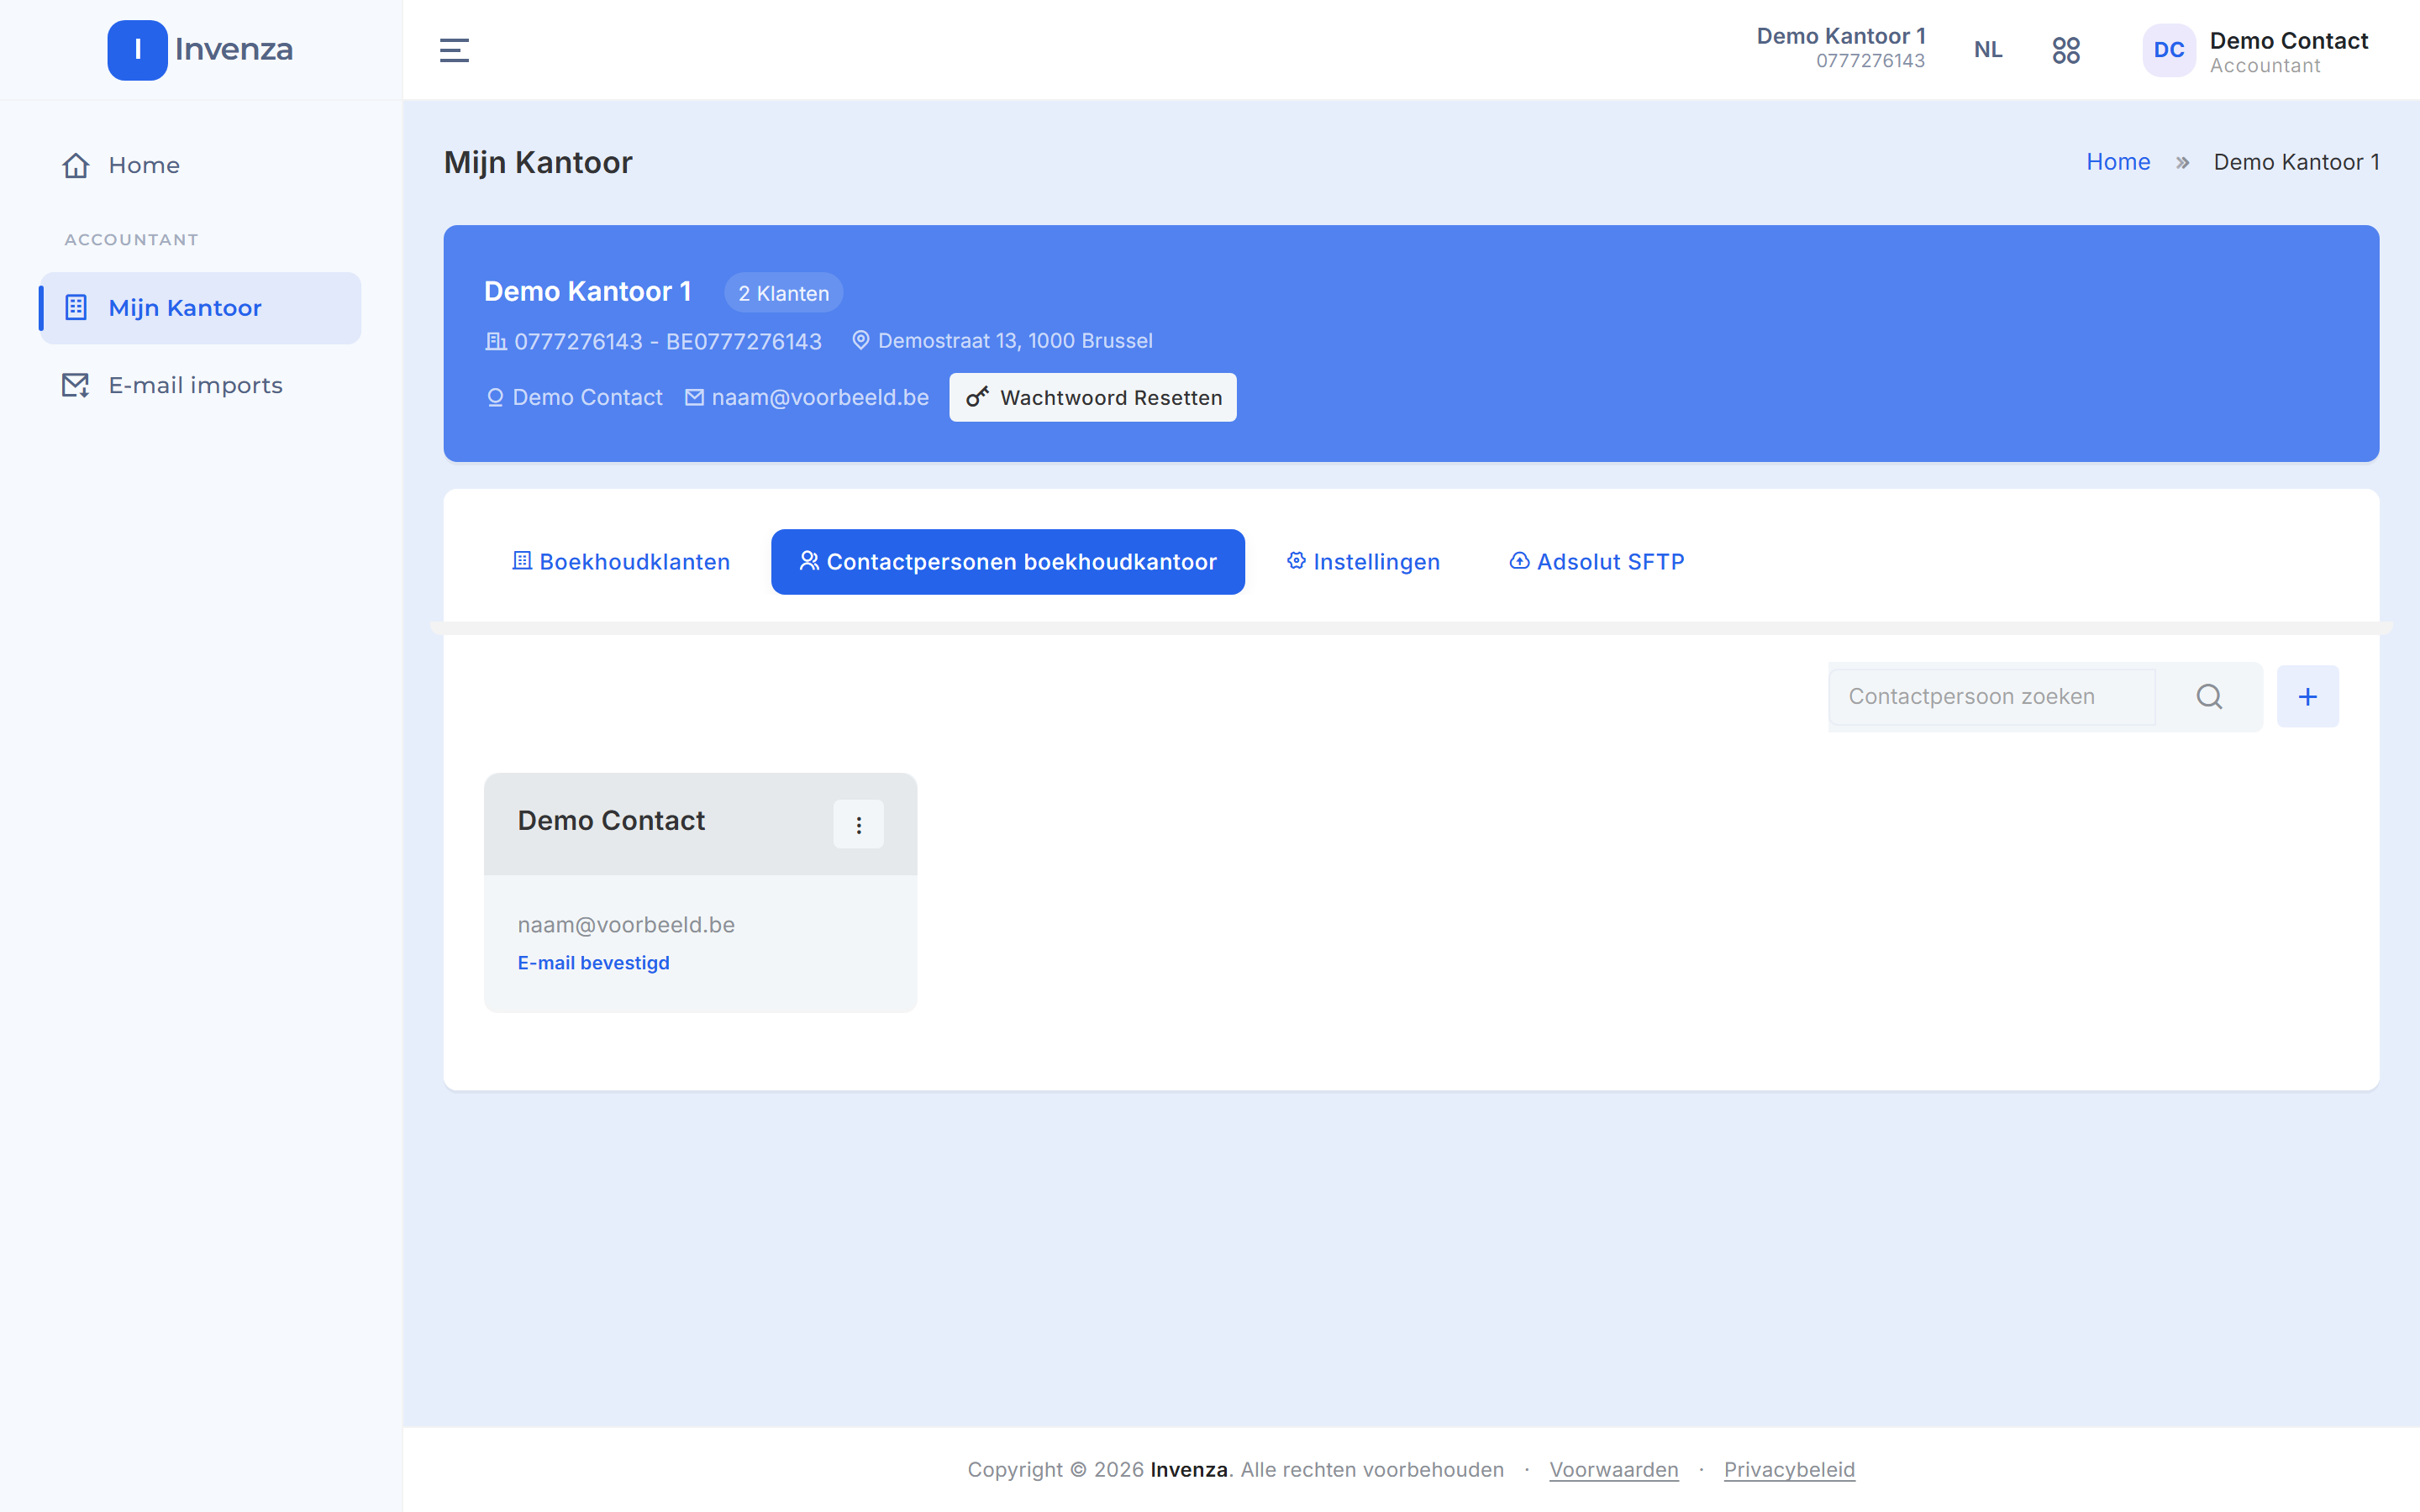This screenshot has width=2420, height=1512.
Task: Click the Demostraat 13, 1000 Brussel address
Action: coord(1015,340)
